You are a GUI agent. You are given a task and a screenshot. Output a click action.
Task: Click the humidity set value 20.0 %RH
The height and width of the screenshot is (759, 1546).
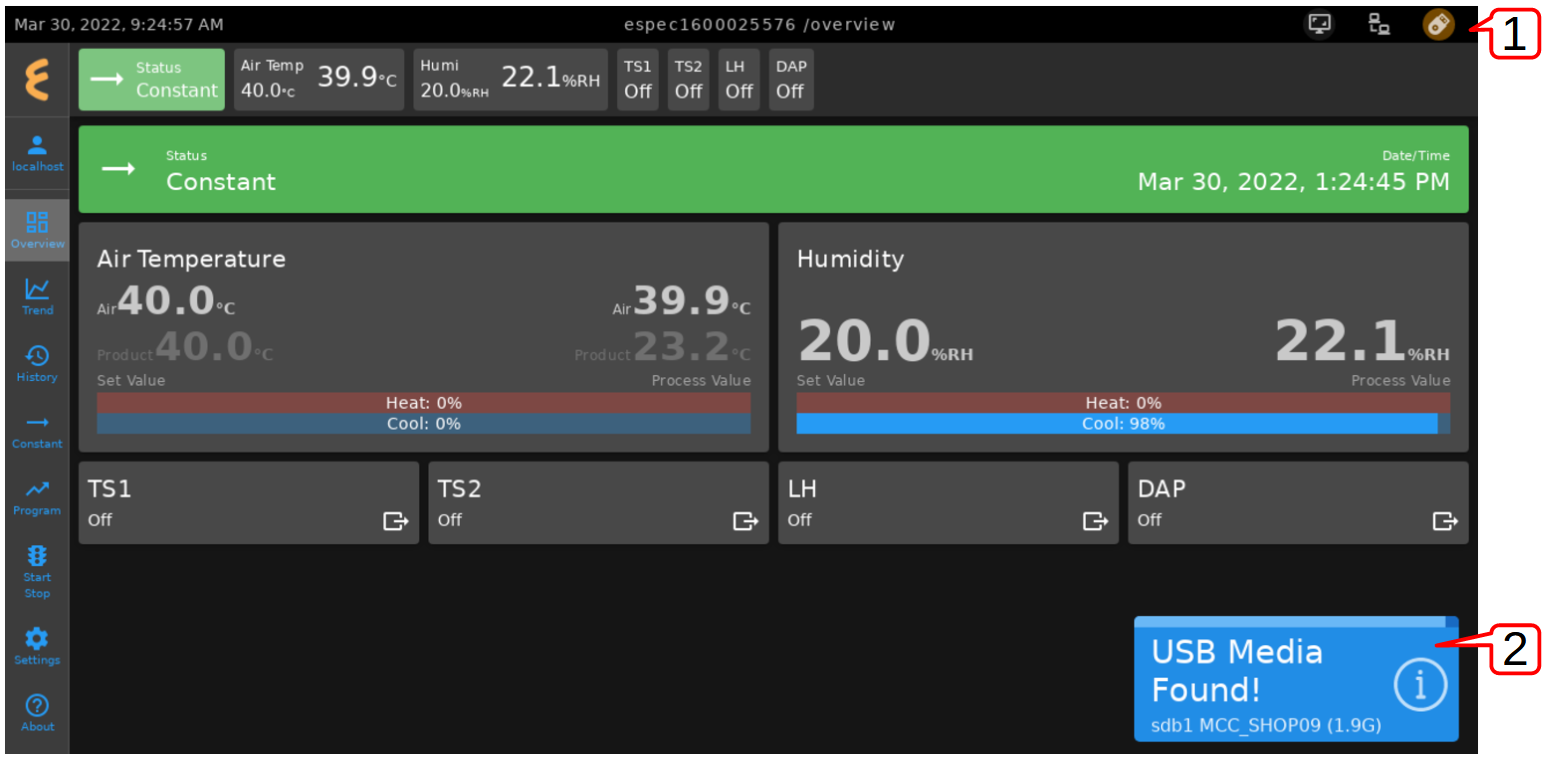click(885, 342)
